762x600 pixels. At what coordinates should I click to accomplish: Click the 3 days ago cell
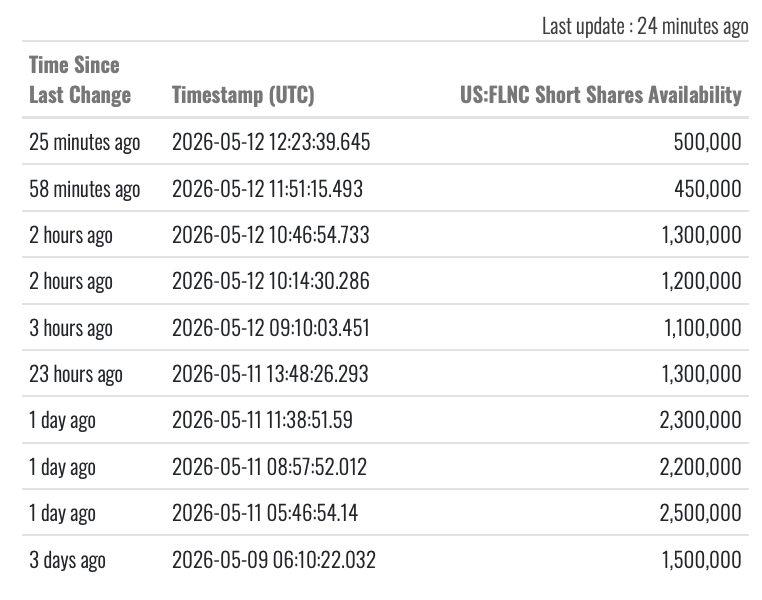(x=67, y=560)
